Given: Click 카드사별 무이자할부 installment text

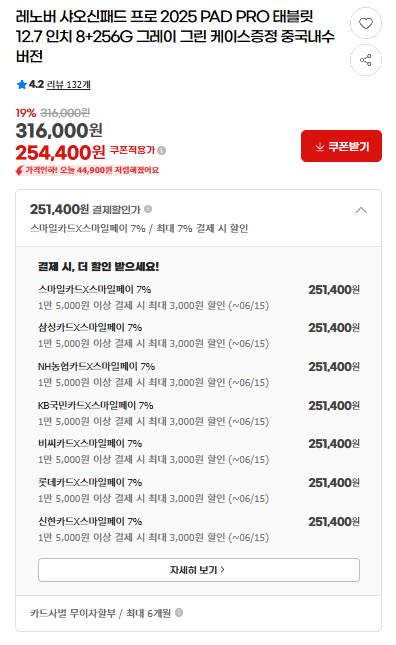Looking at the screenshot, I should (73, 613).
